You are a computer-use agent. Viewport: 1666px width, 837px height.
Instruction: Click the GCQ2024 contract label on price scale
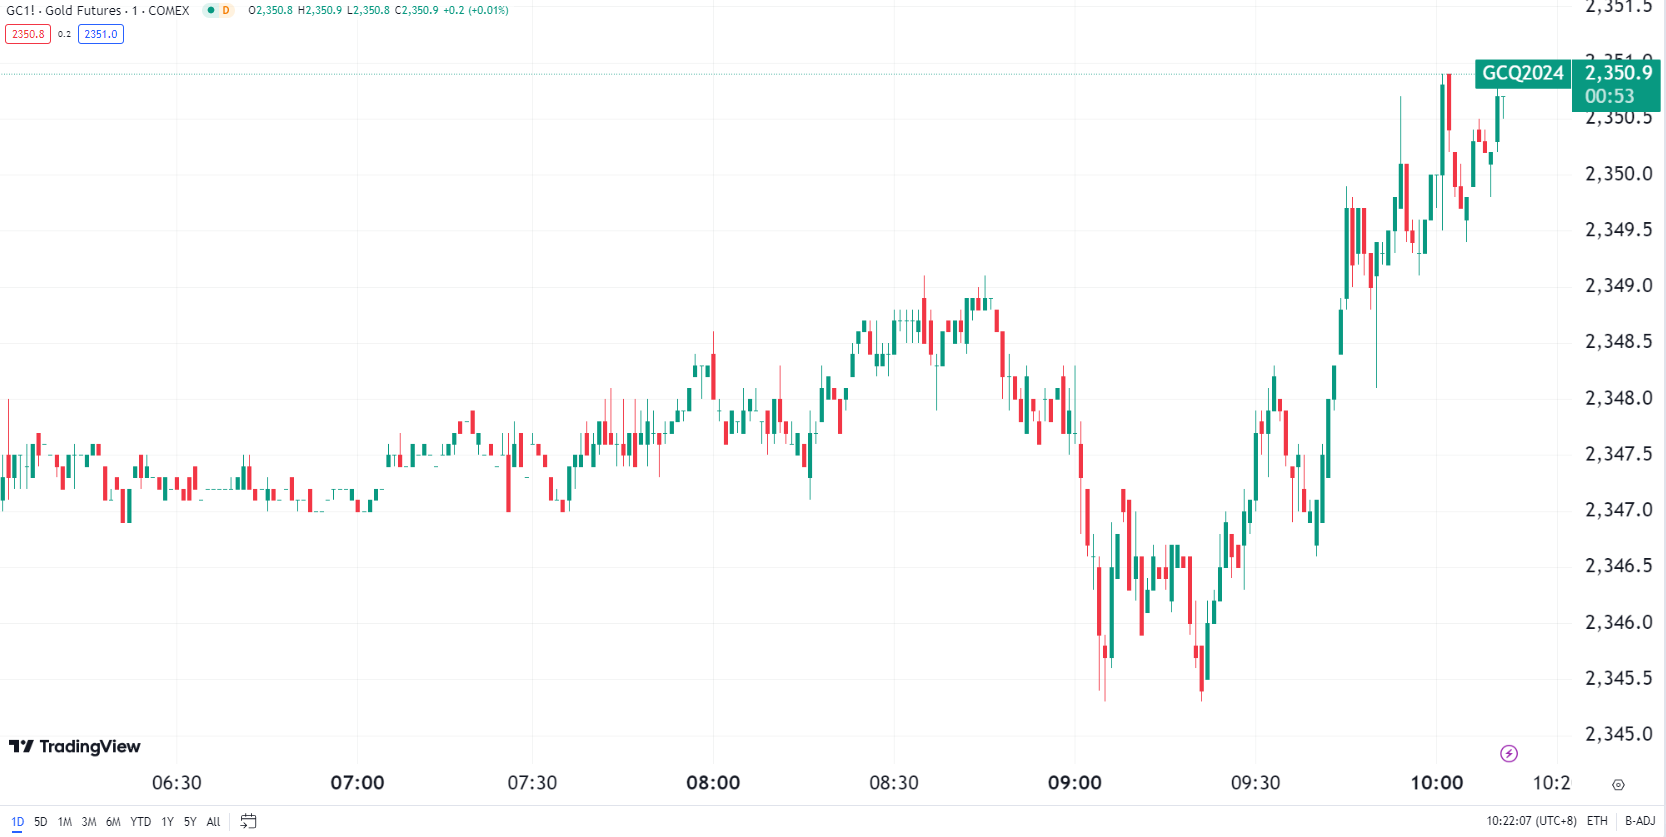pos(1522,72)
